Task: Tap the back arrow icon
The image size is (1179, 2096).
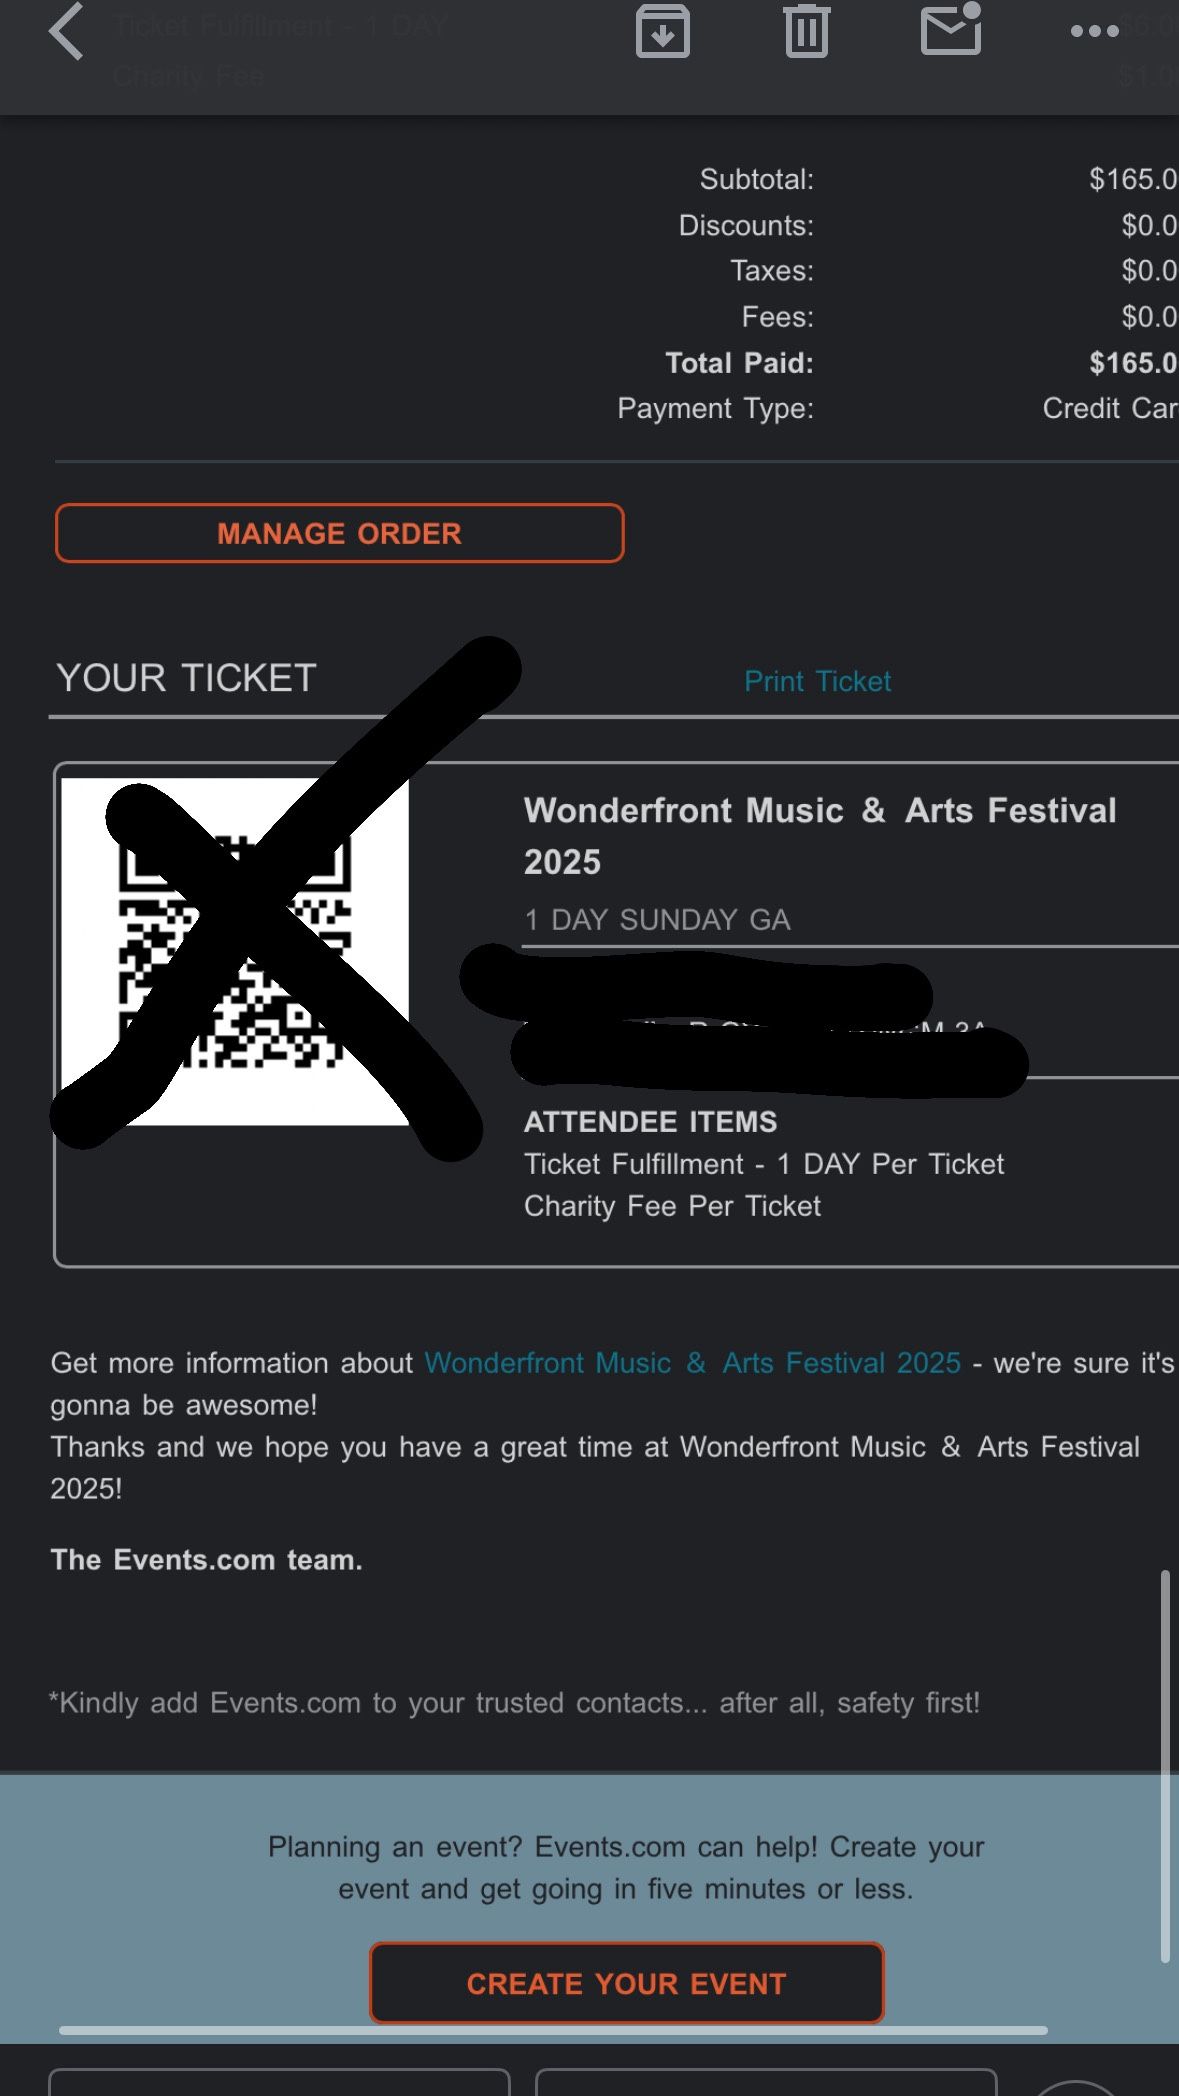Action: tap(66, 32)
